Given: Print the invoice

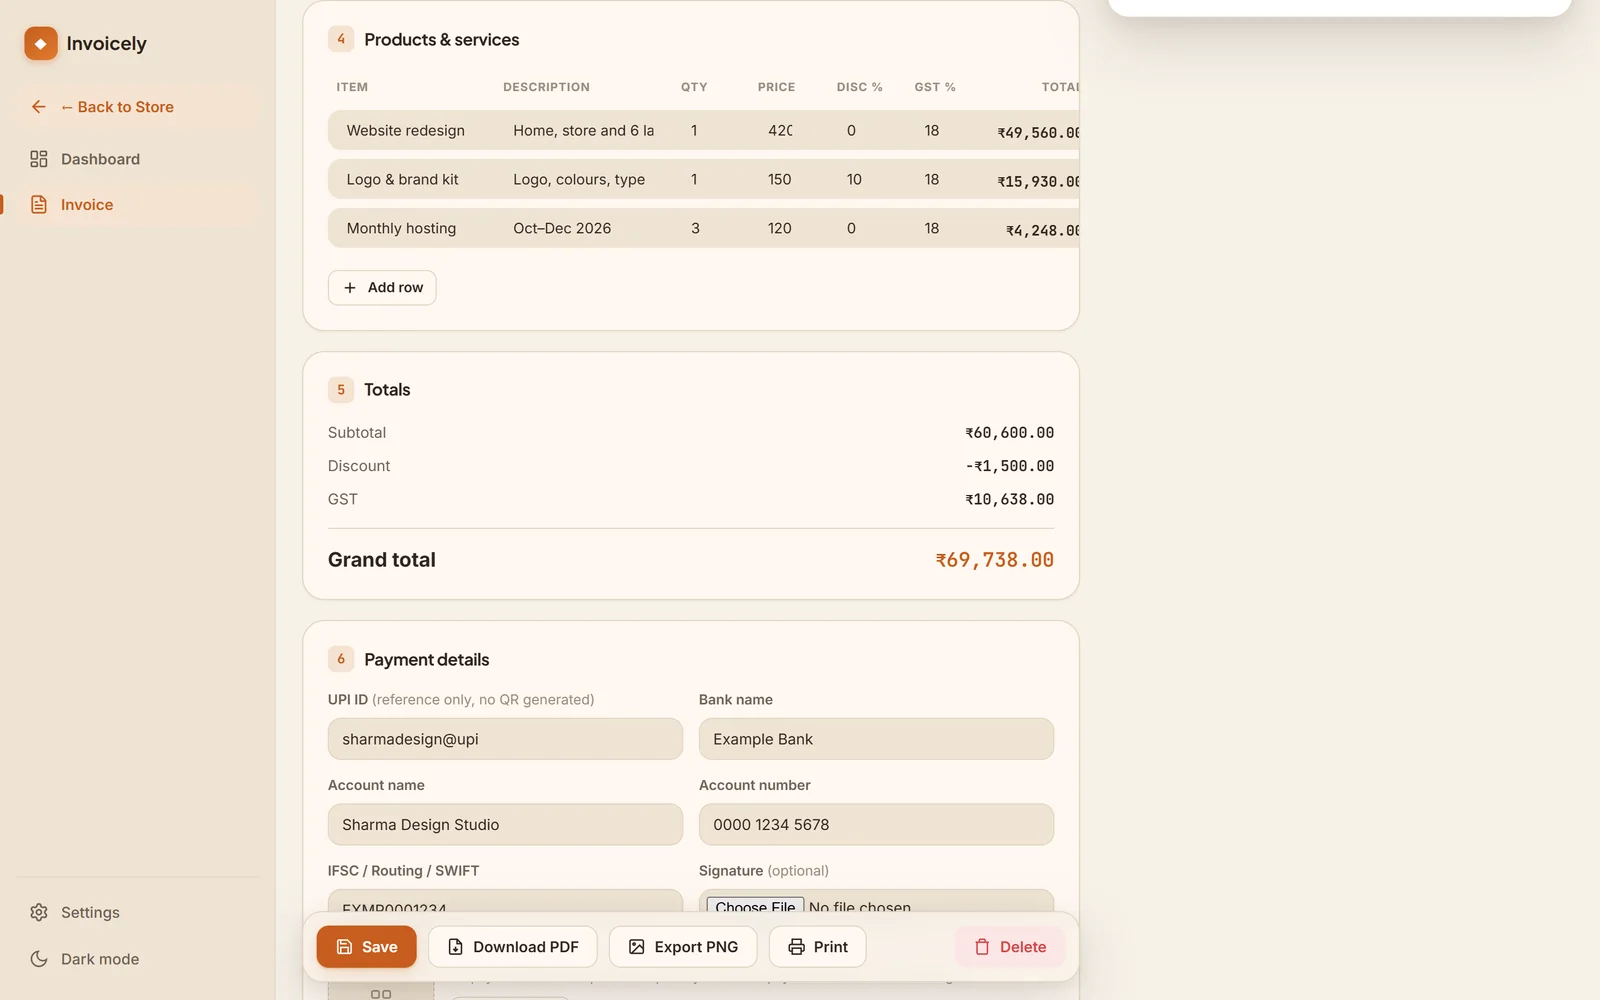Looking at the screenshot, I should click(x=818, y=947).
